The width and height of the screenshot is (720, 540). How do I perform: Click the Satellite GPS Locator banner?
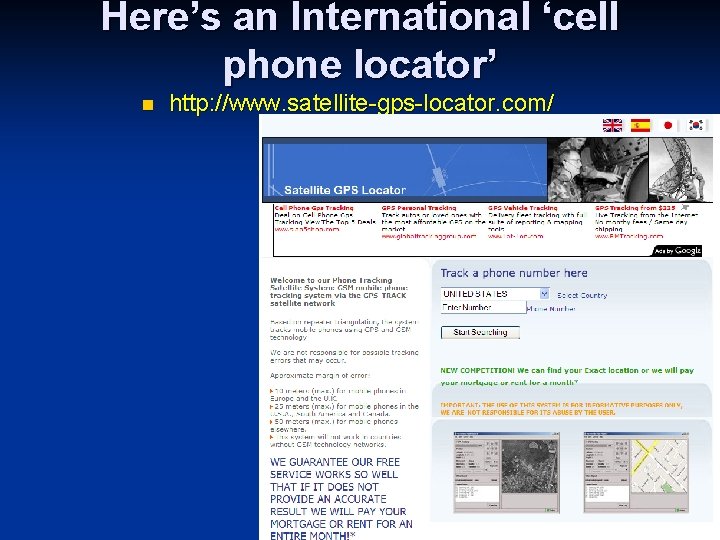[405, 170]
